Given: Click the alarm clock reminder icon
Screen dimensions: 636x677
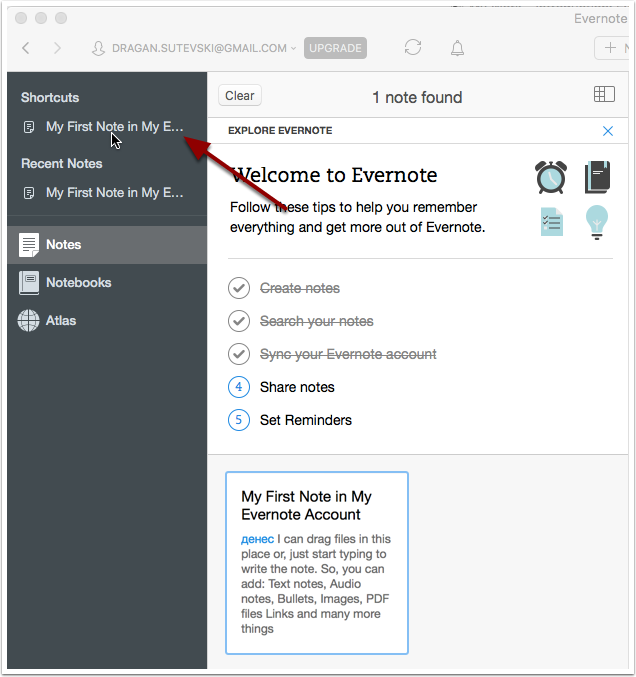Looking at the screenshot, I should (551, 177).
